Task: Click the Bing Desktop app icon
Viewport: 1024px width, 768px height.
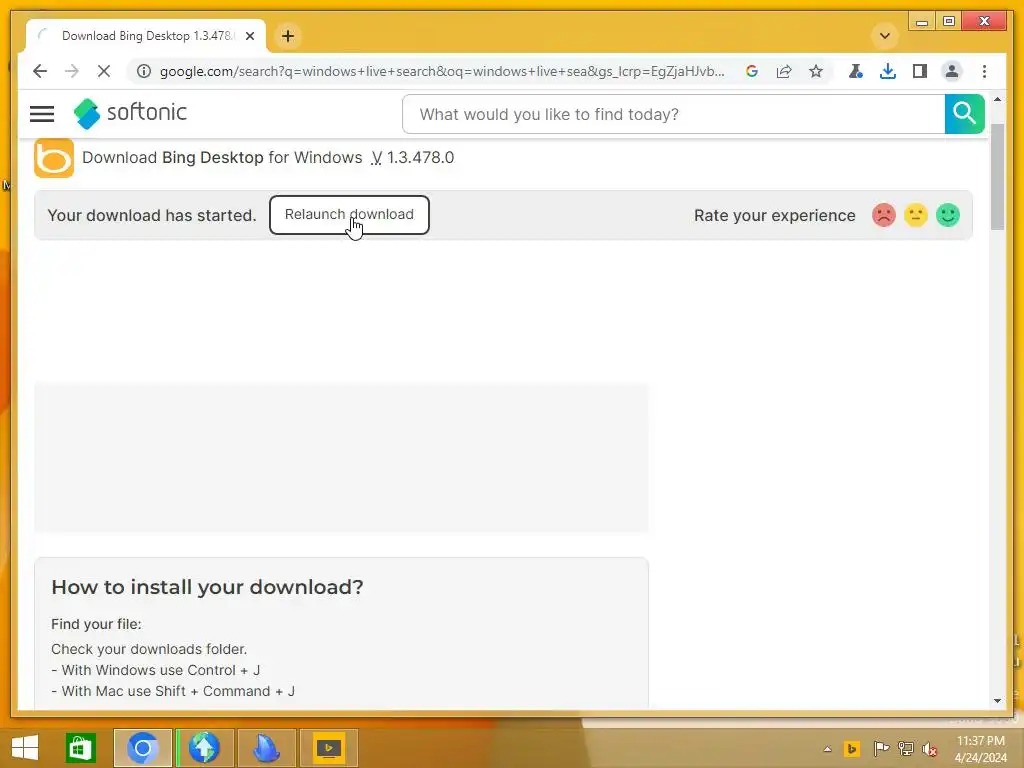Action: (54, 158)
